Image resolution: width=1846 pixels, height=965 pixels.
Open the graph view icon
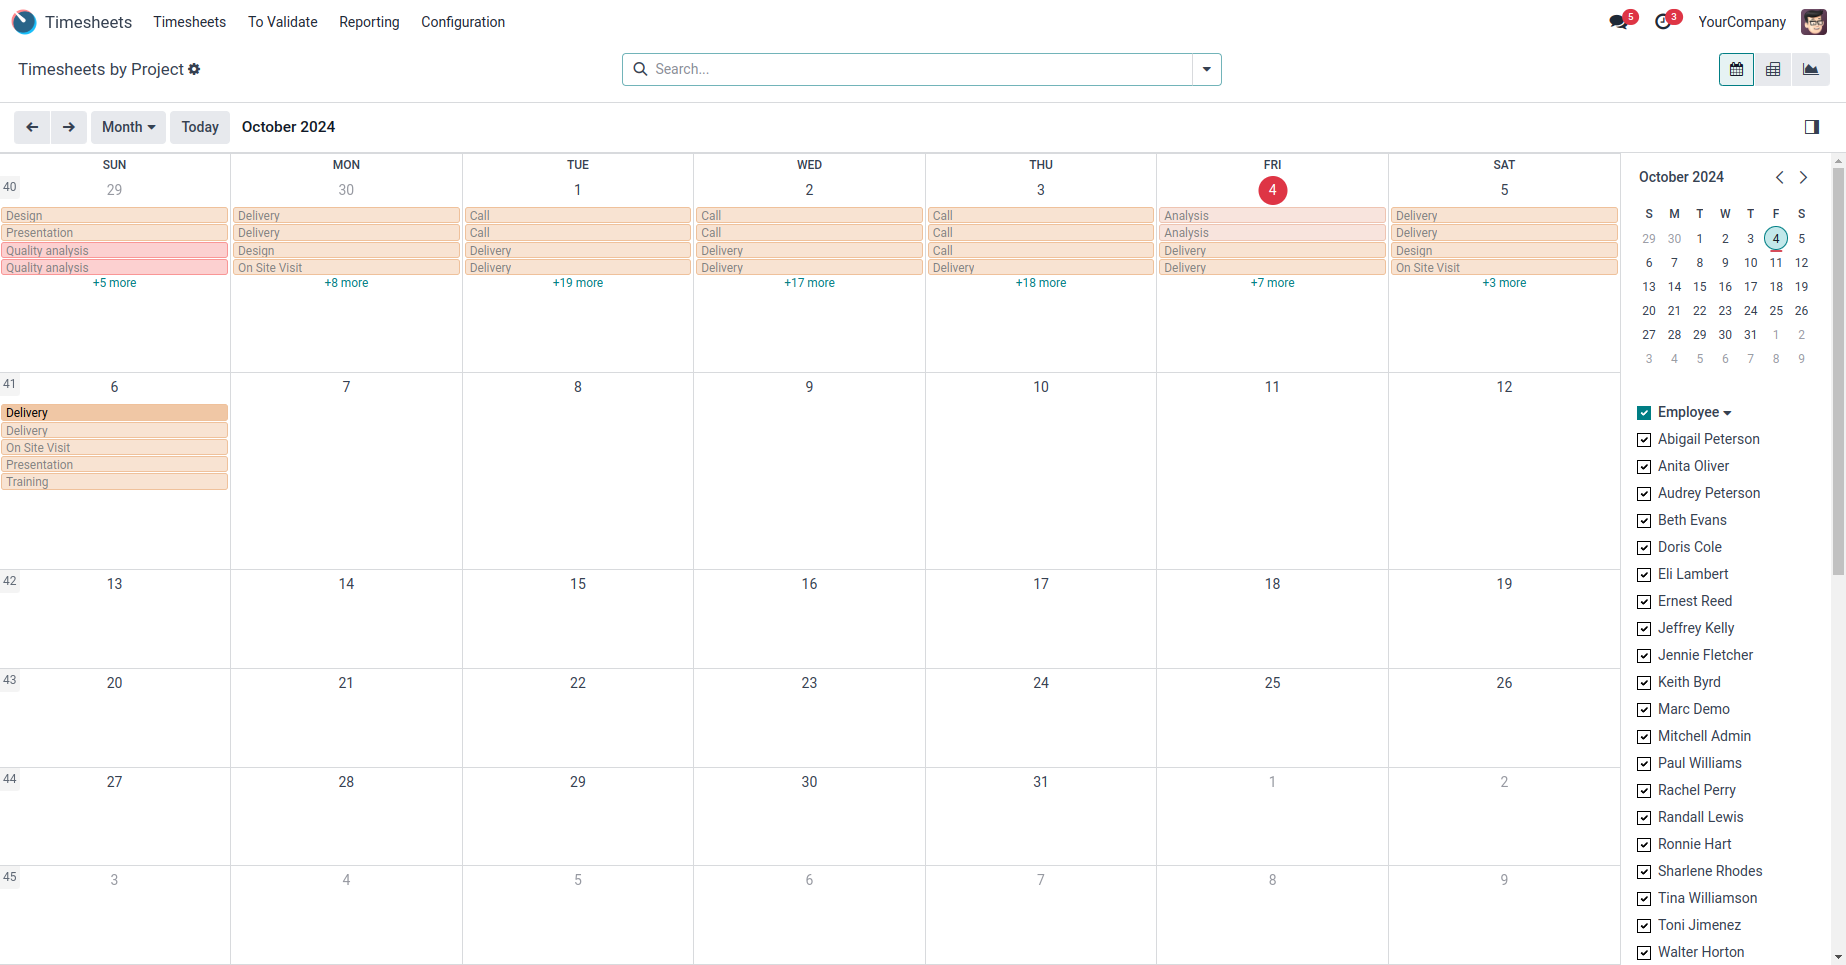click(1810, 70)
